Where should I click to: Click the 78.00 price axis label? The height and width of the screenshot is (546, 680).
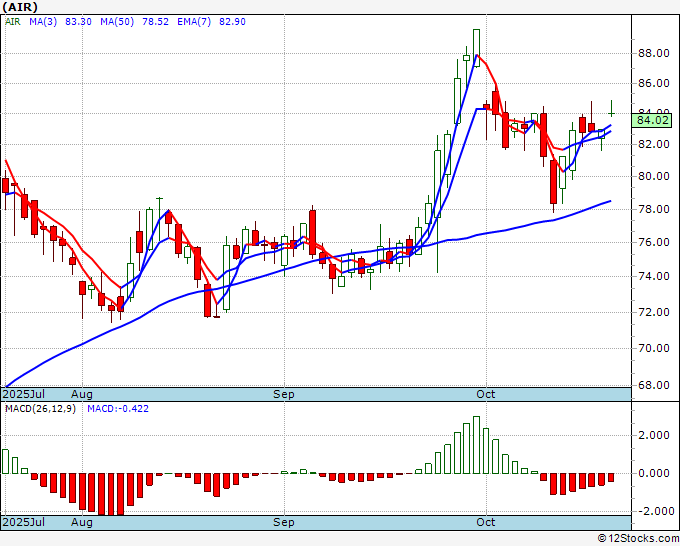click(x=653, y=209)
